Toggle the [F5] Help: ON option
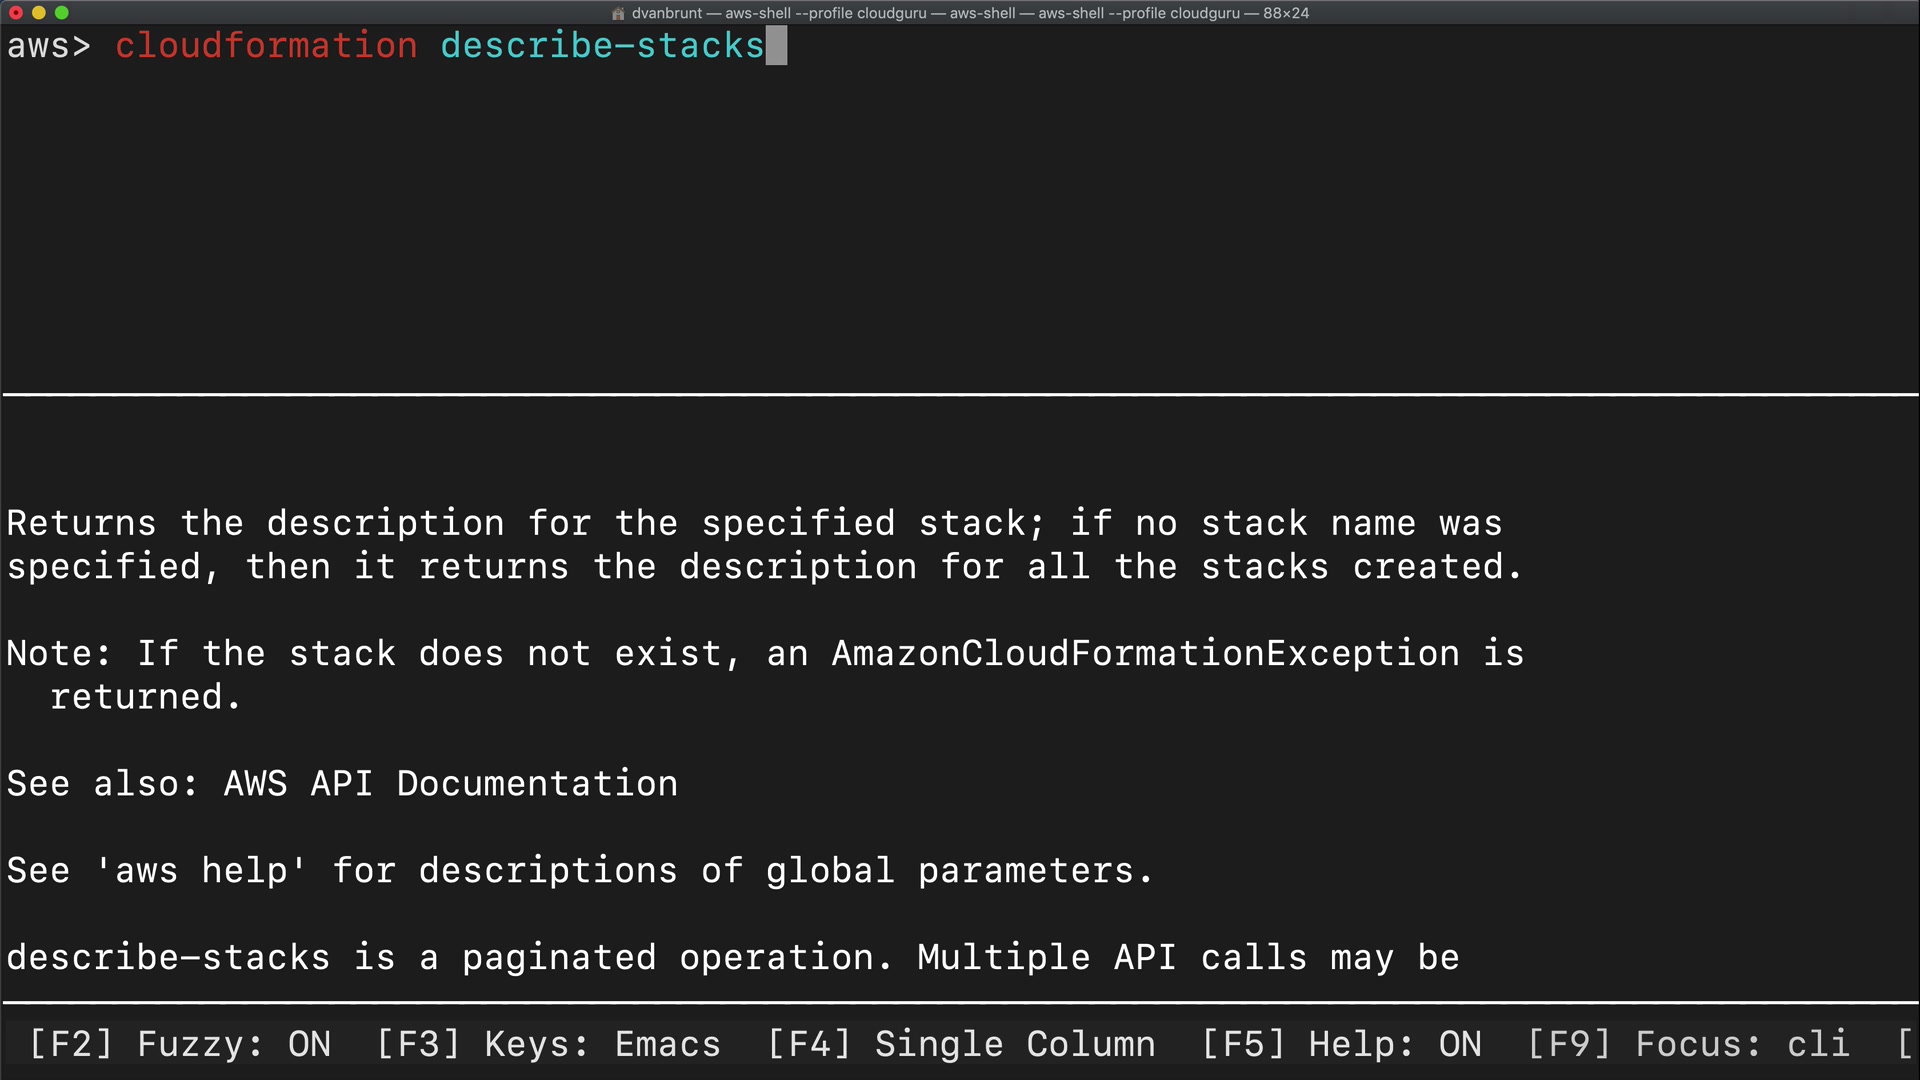The width and height of the screenshot is (1920, 1080). [x=1341, y=1044]
